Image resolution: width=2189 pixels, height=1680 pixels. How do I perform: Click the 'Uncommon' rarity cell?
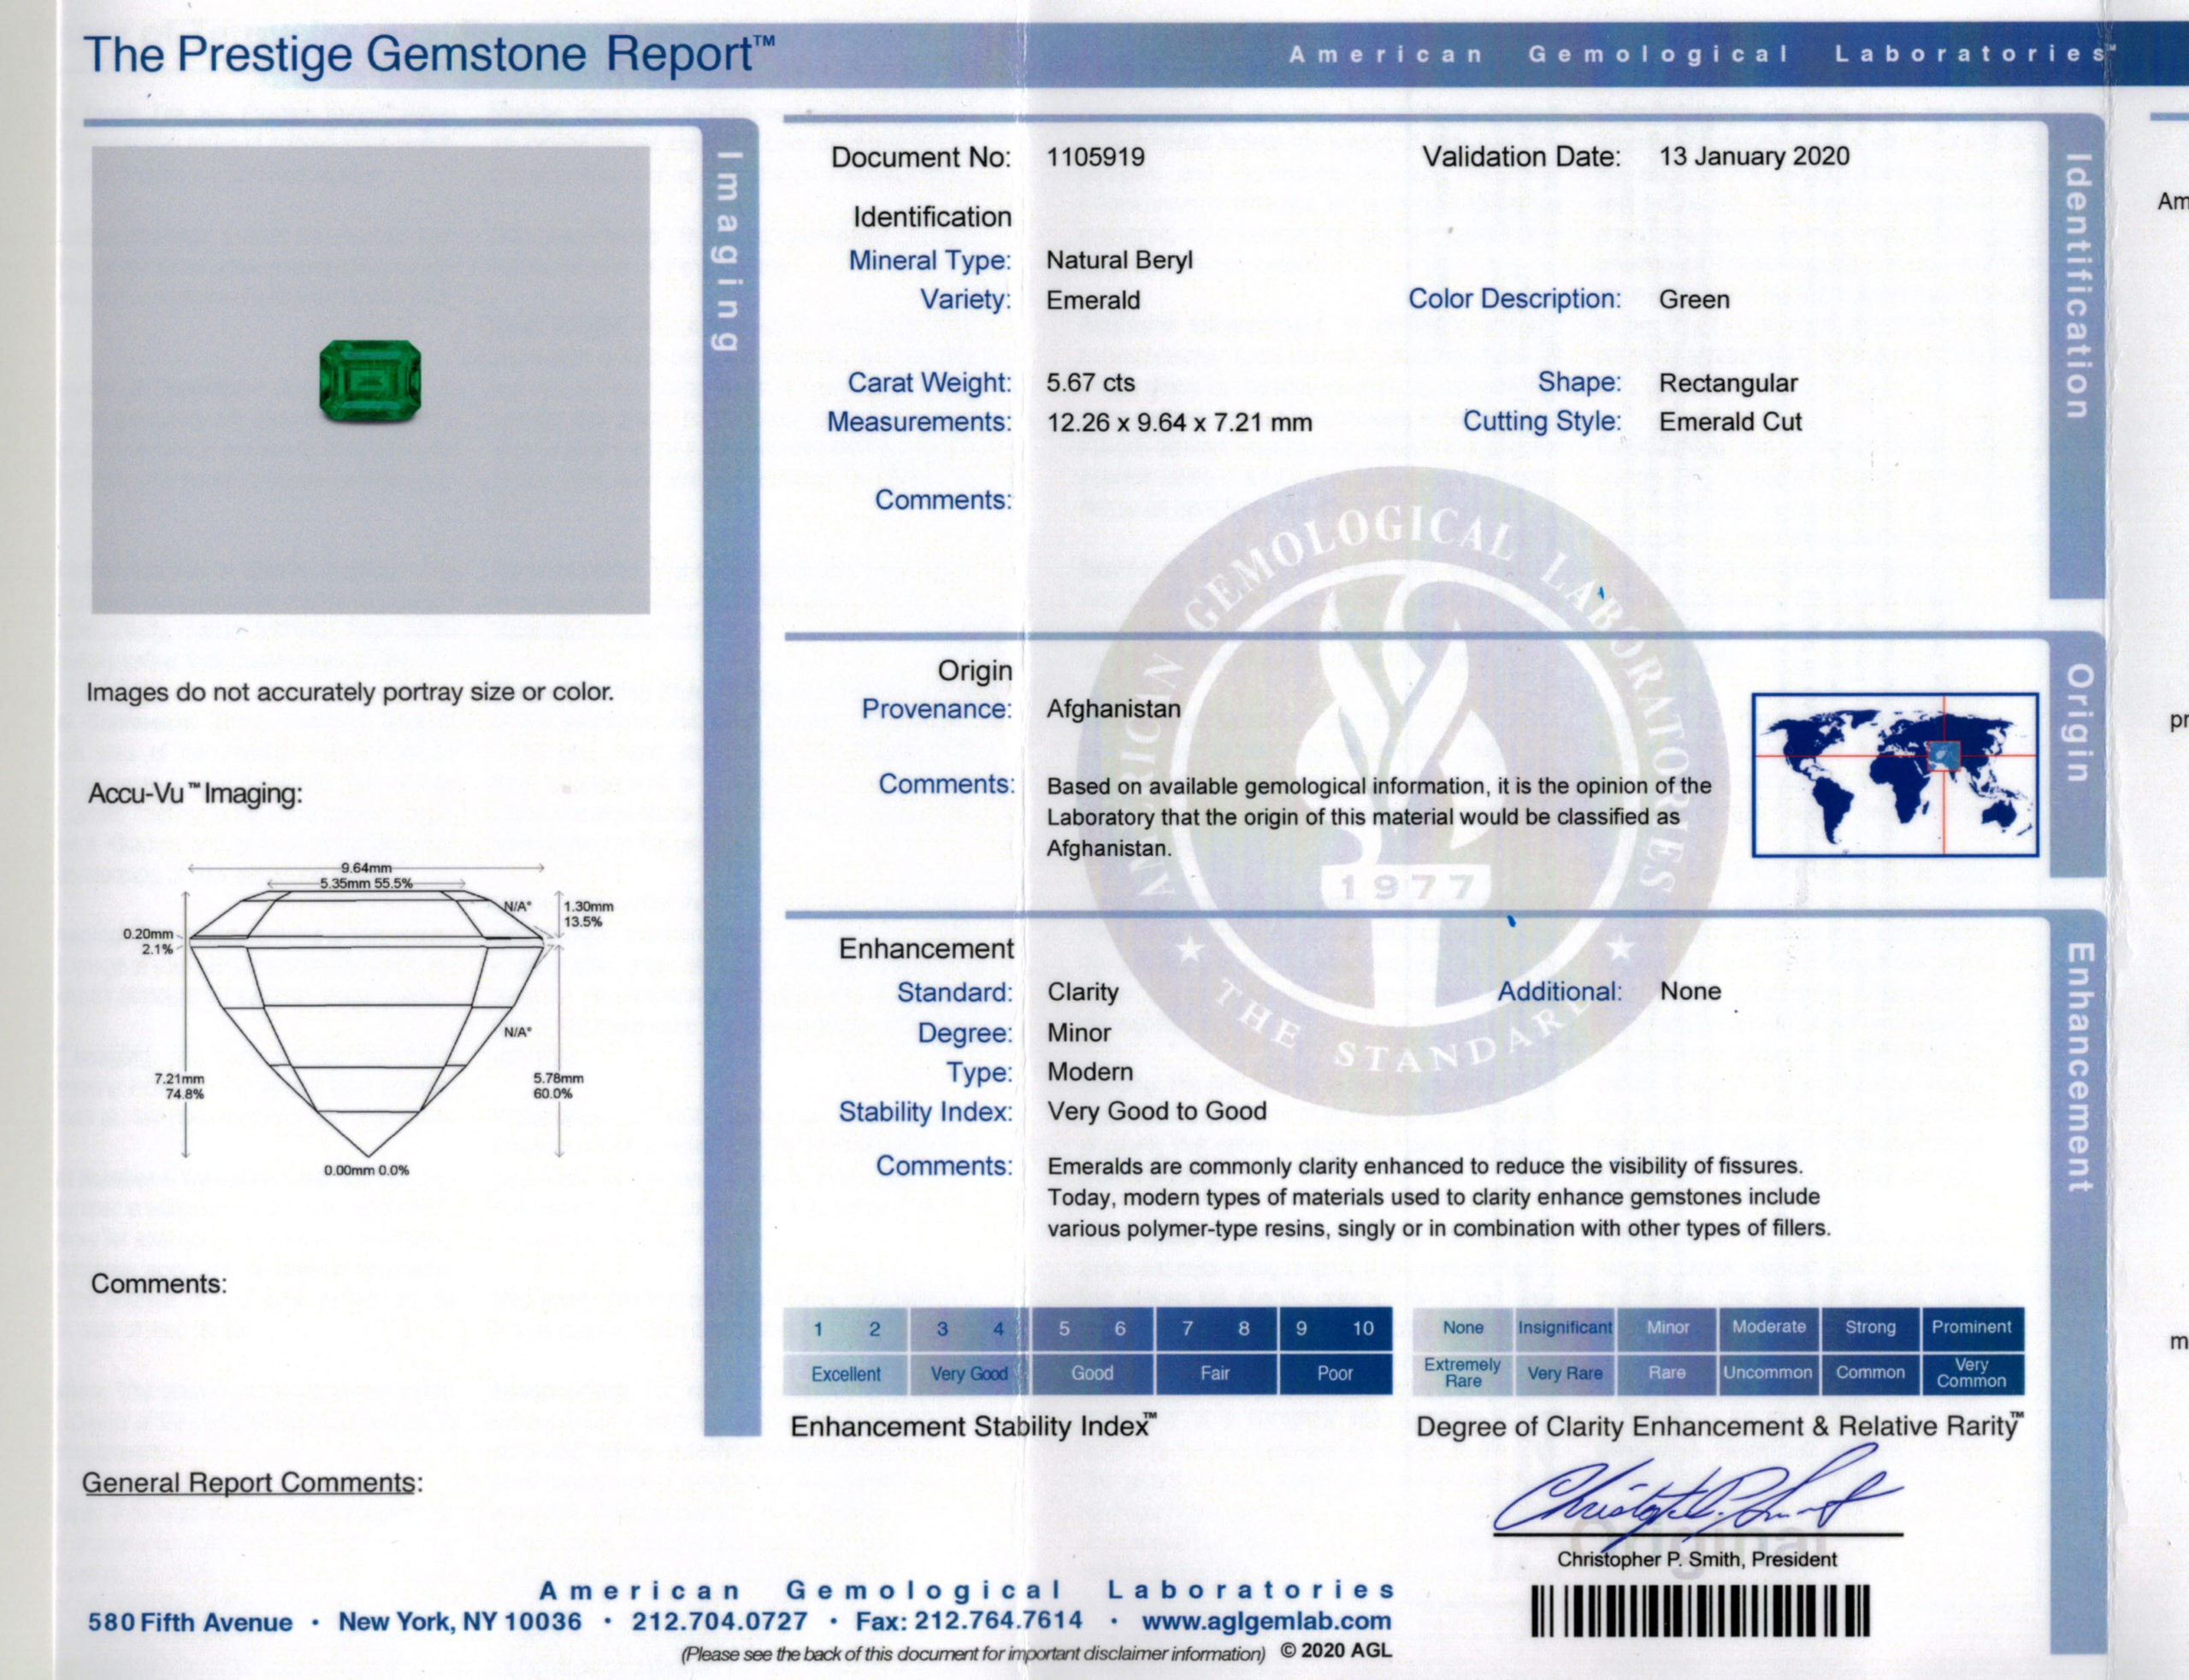tap(1768, 1373)
